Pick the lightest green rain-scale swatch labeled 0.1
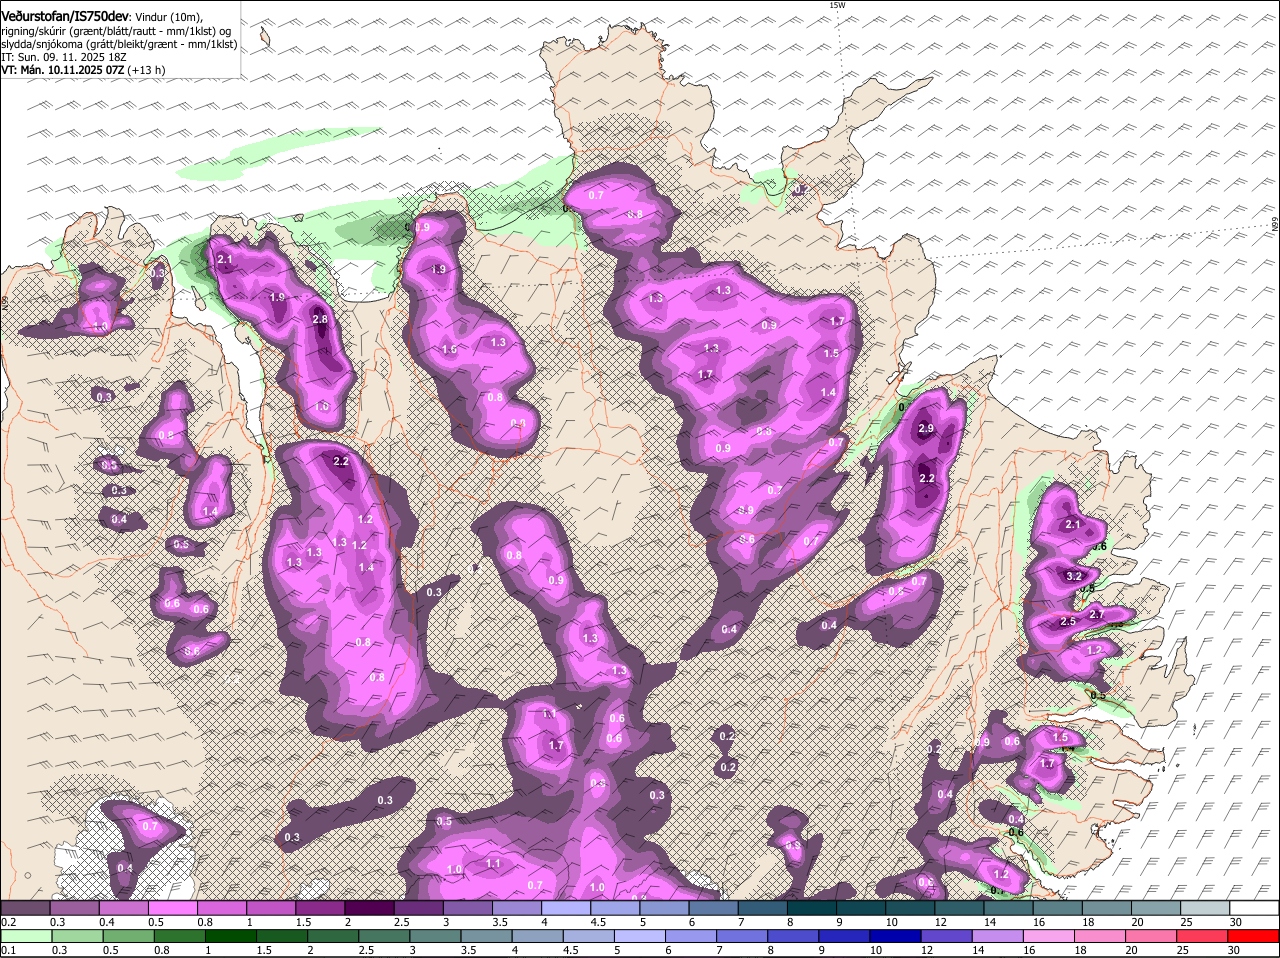The height and width of the screenshot is (958, 1280). pyautogui.click(x=26, y=937)
